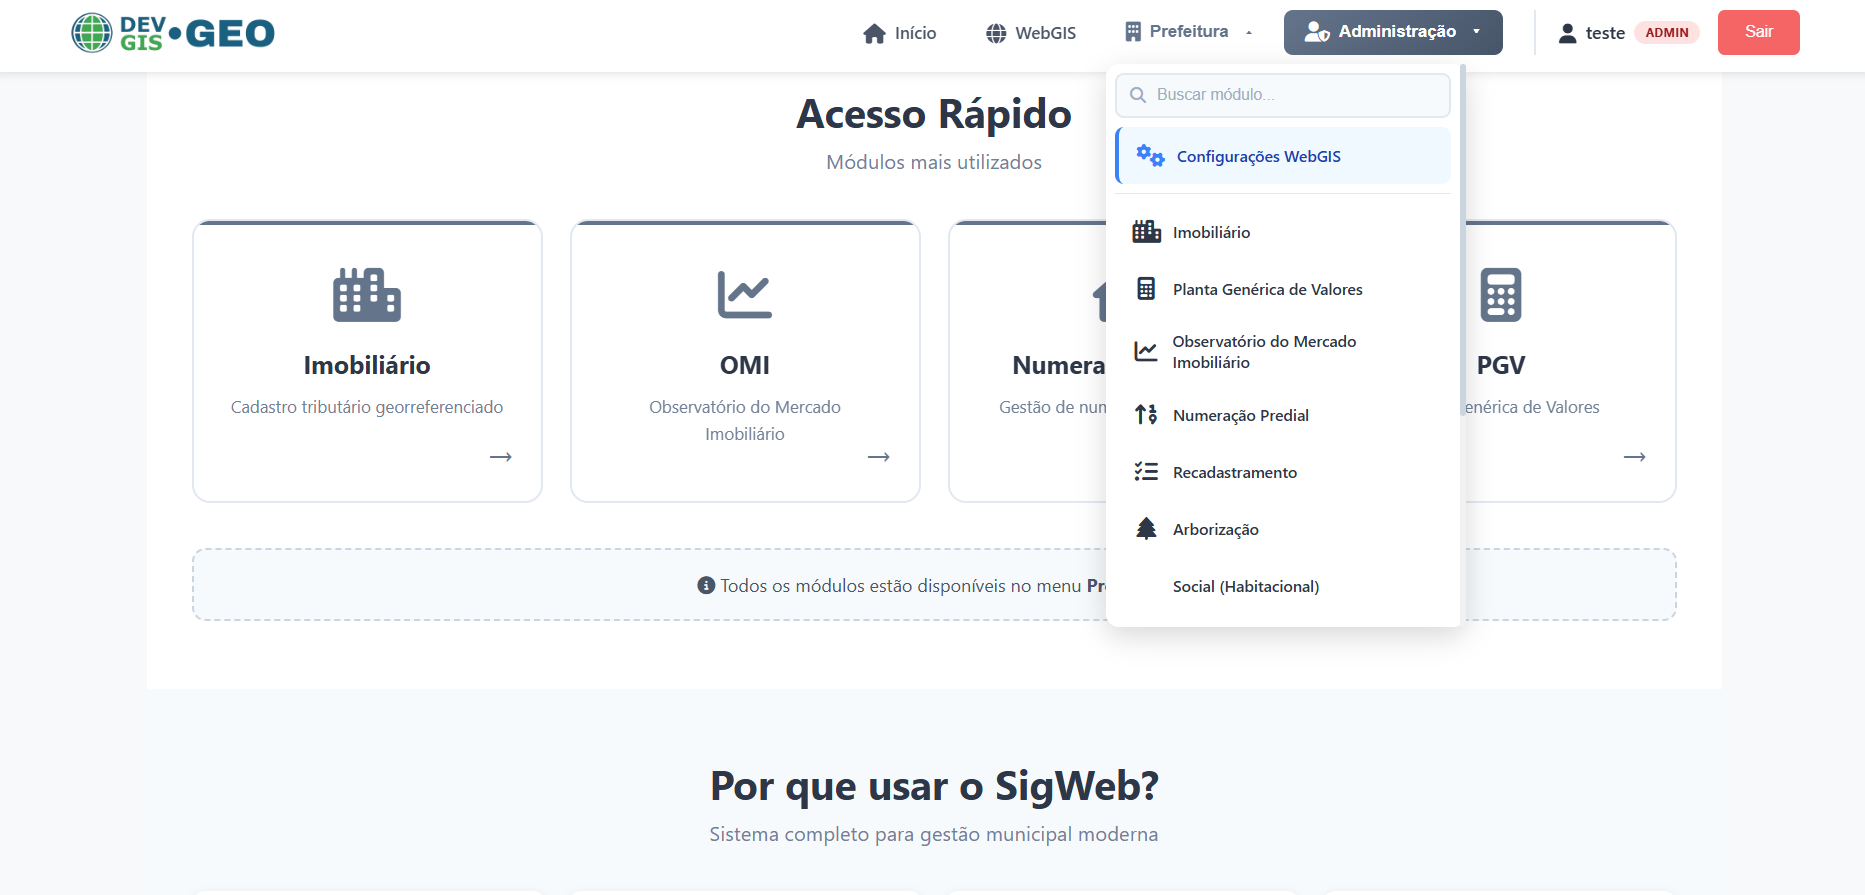The image size is (1865, 895).
Task: Choose Observatório do Mercado Imobiliário entry
Action: [1283, 352]
